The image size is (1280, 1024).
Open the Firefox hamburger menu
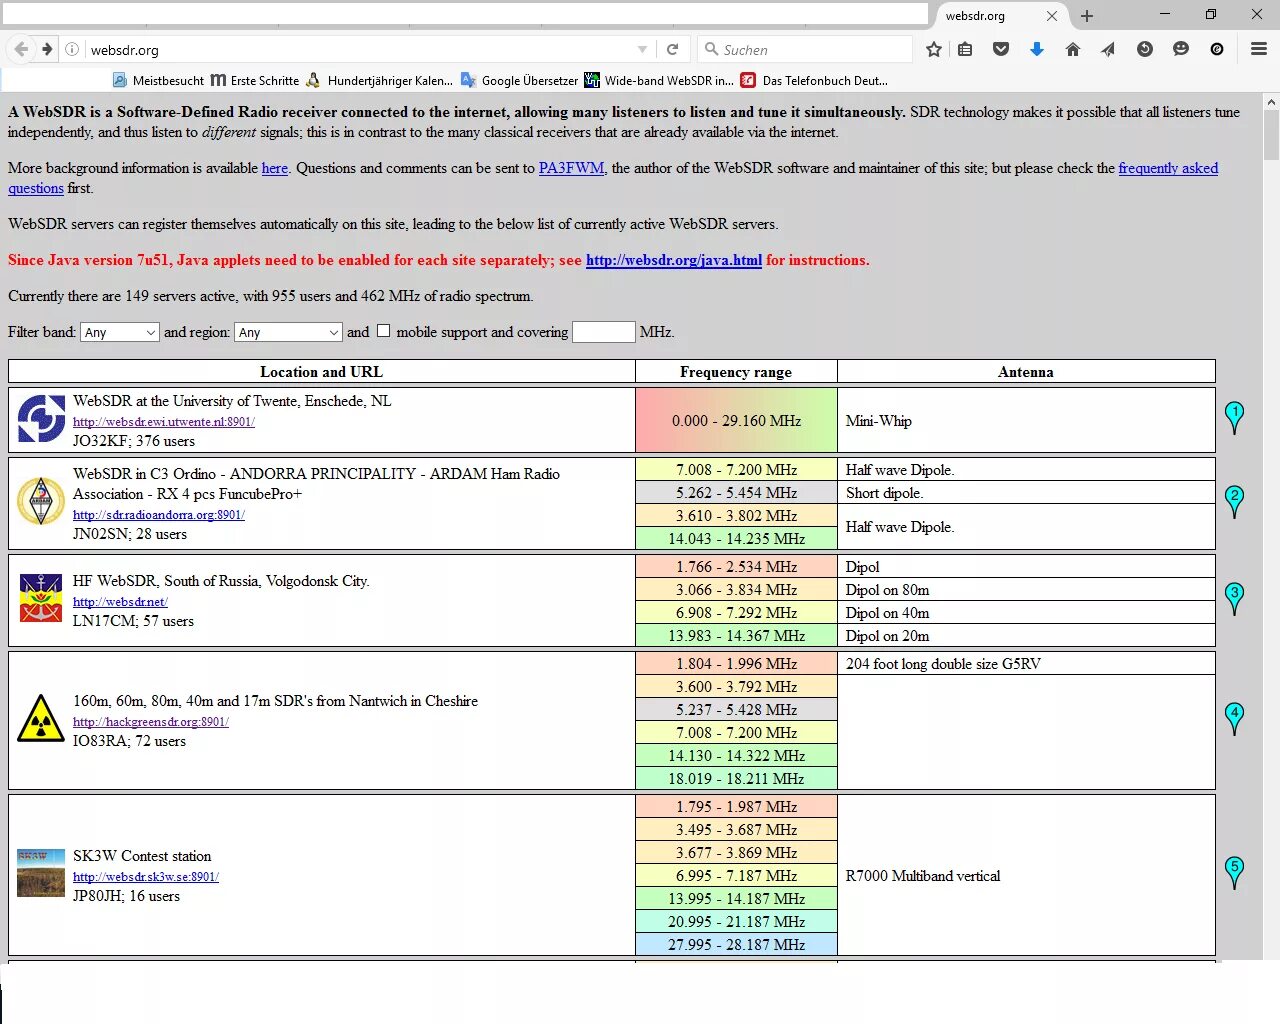(x=1259, y=49)
